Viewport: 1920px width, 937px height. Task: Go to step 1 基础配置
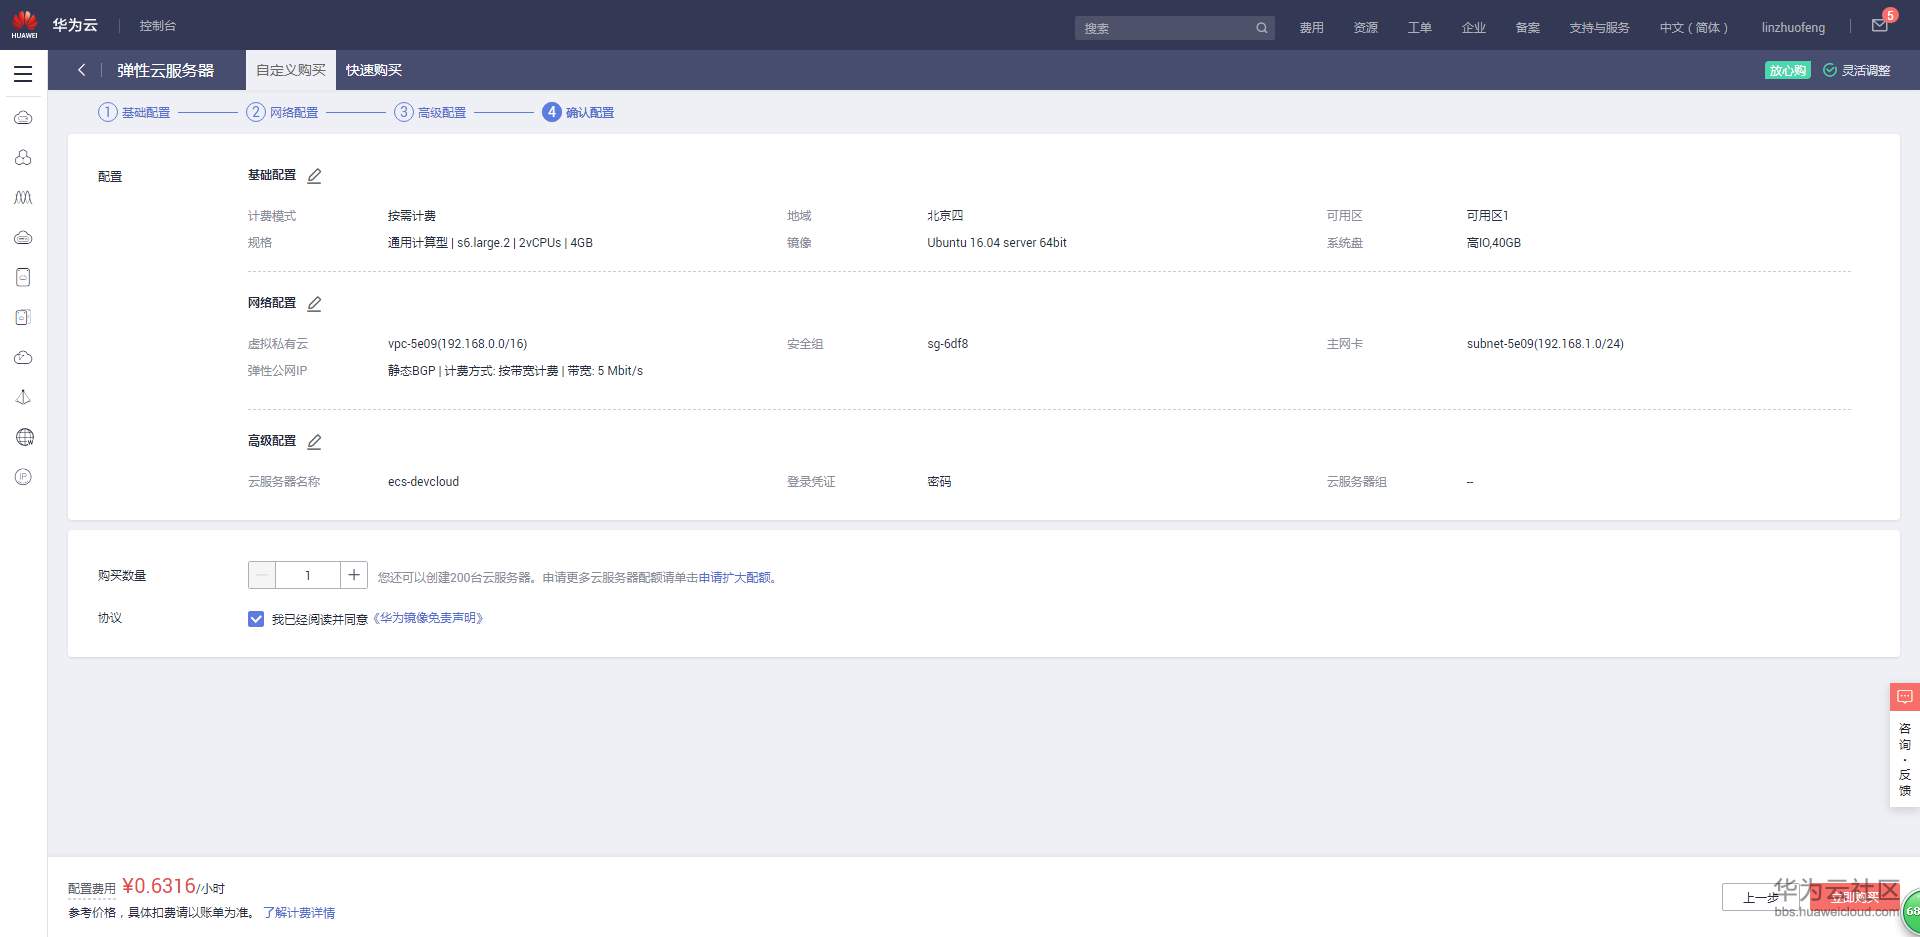pos(134,112)
